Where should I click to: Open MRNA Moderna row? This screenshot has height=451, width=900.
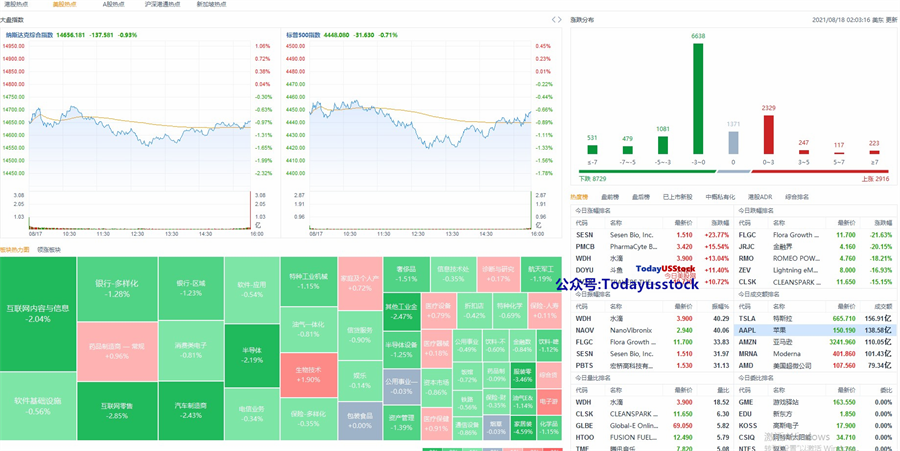(x=814, y=353)
